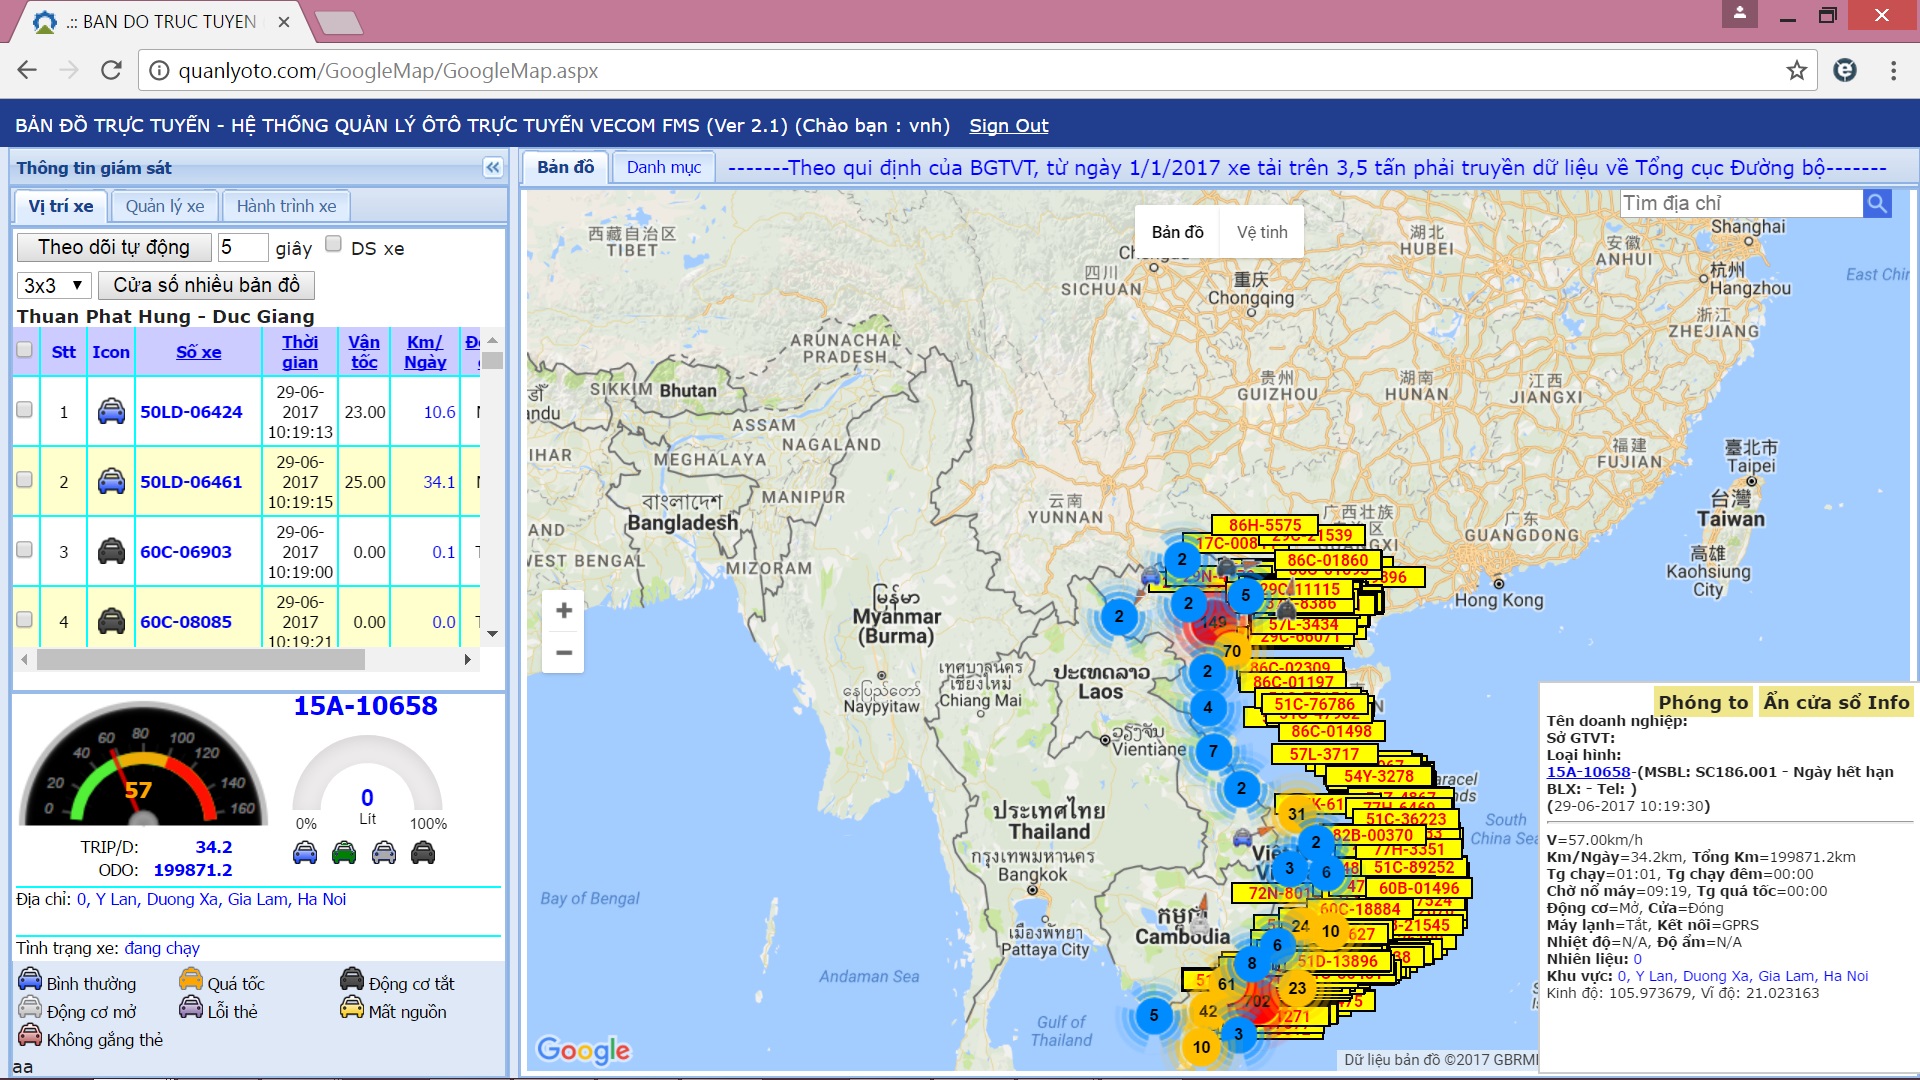Open the cluster marker showing 149
Viewport: 1920px width, 1080px height.
(x=1213, y=622)
